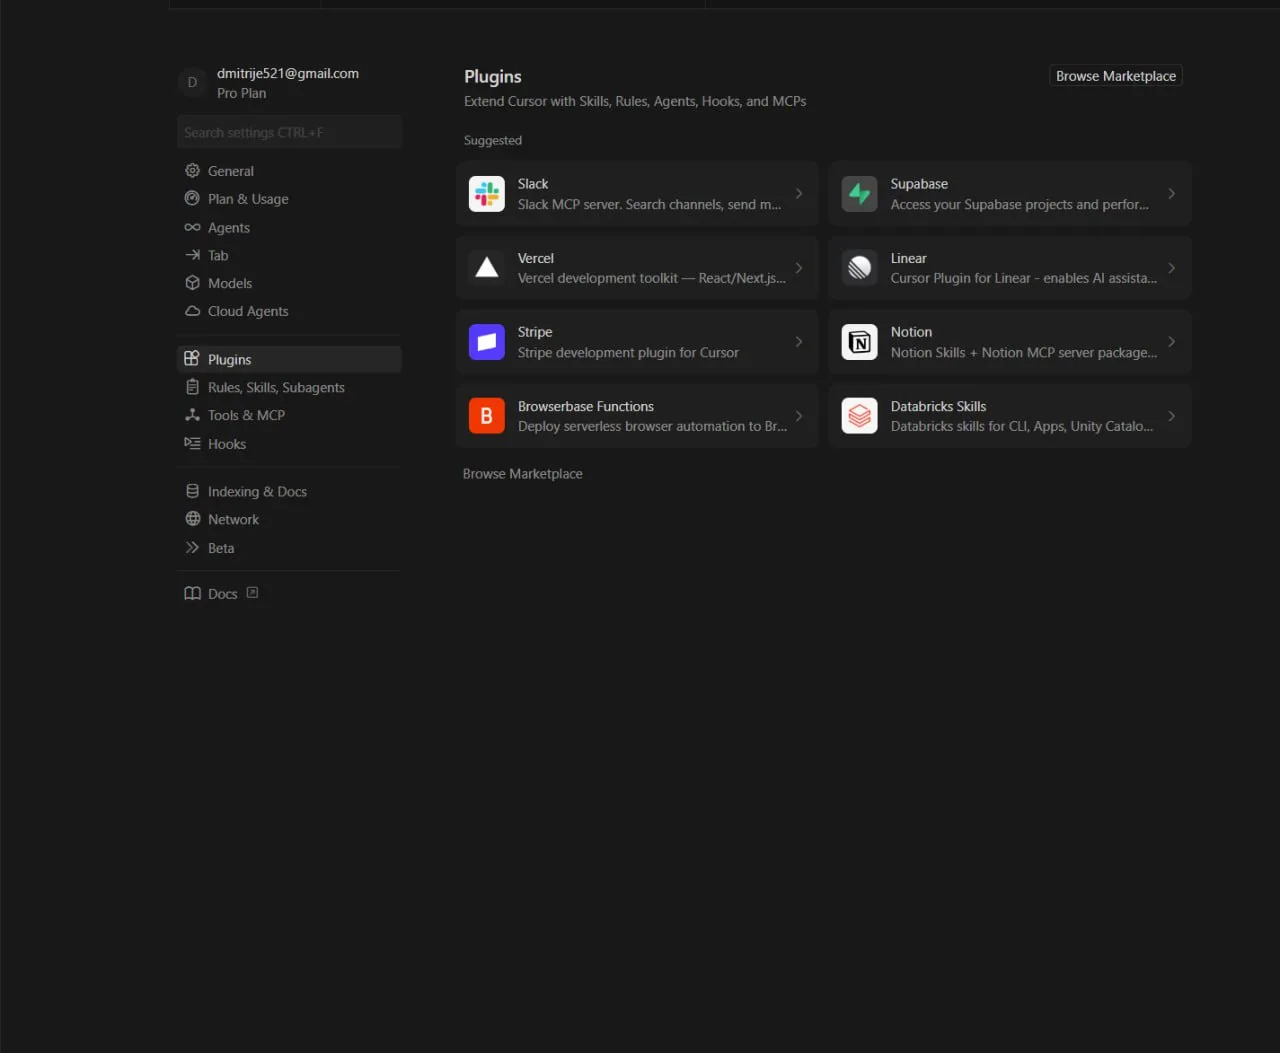Click the Pro Plan label
Viewport: 1280px width, 1053px height.
click(x=242, y=93)
